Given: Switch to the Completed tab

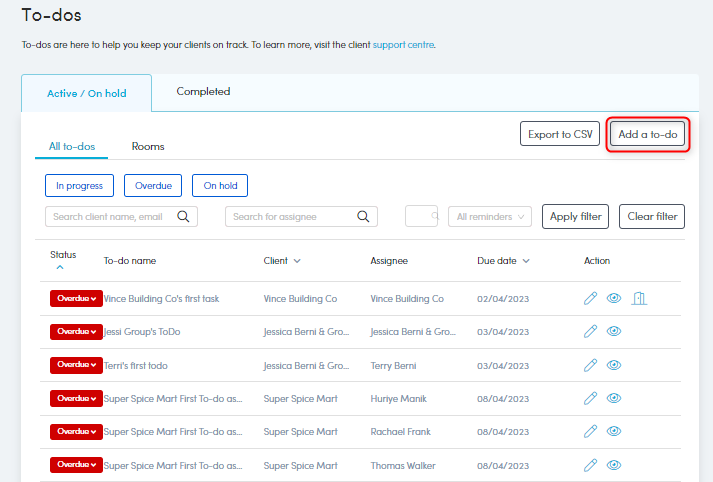Looking at the screenshot, I should coord(203,92).
